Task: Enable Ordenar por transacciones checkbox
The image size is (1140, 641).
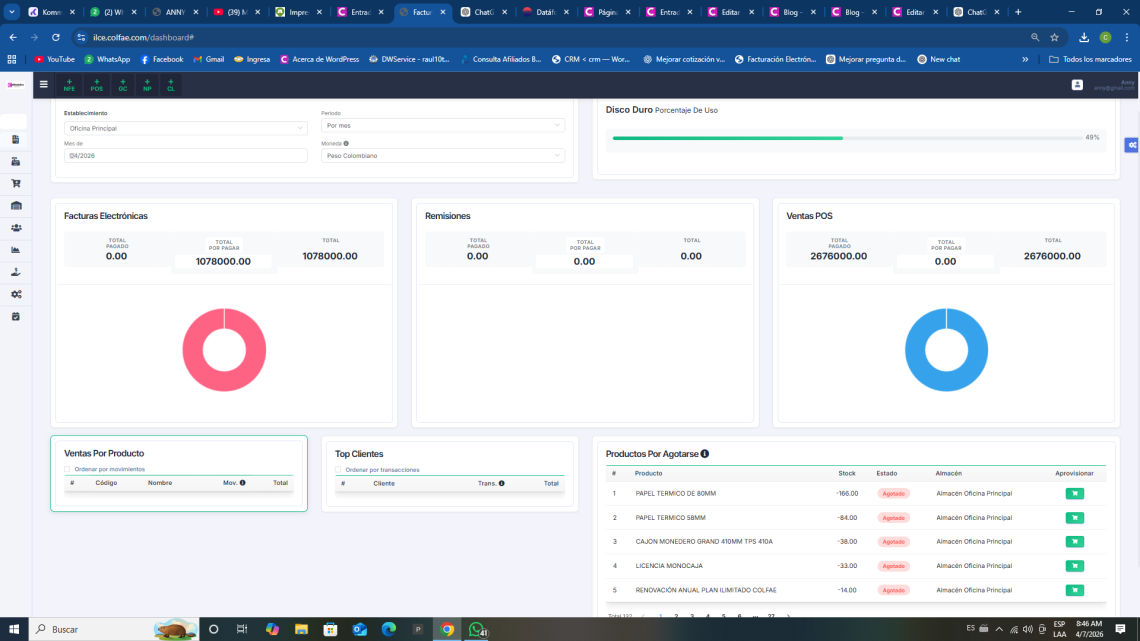Action: (338, 469)
